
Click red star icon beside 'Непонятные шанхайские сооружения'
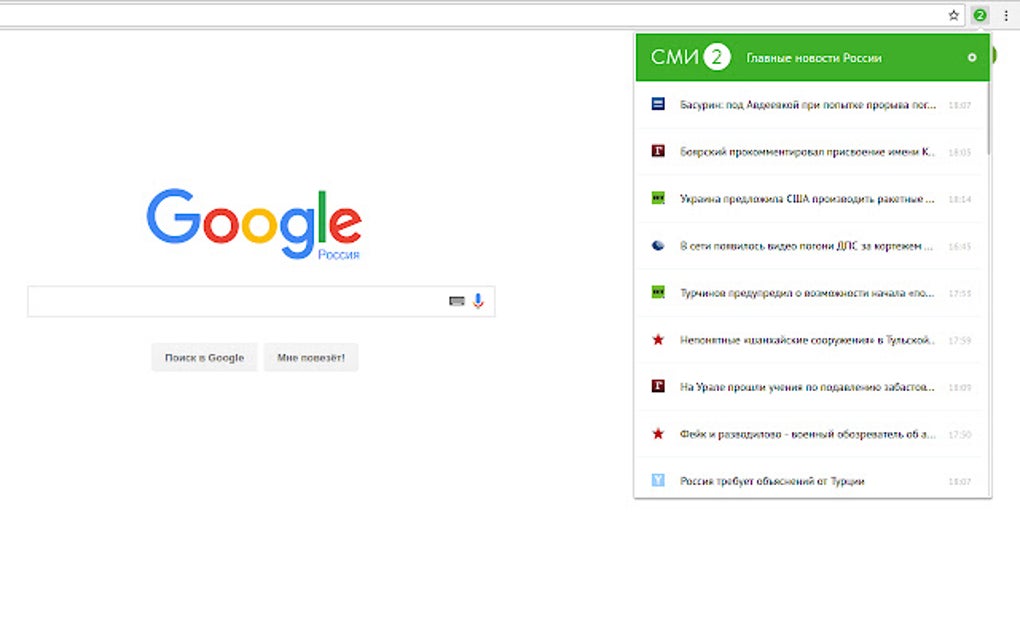[x=658, y=339]
